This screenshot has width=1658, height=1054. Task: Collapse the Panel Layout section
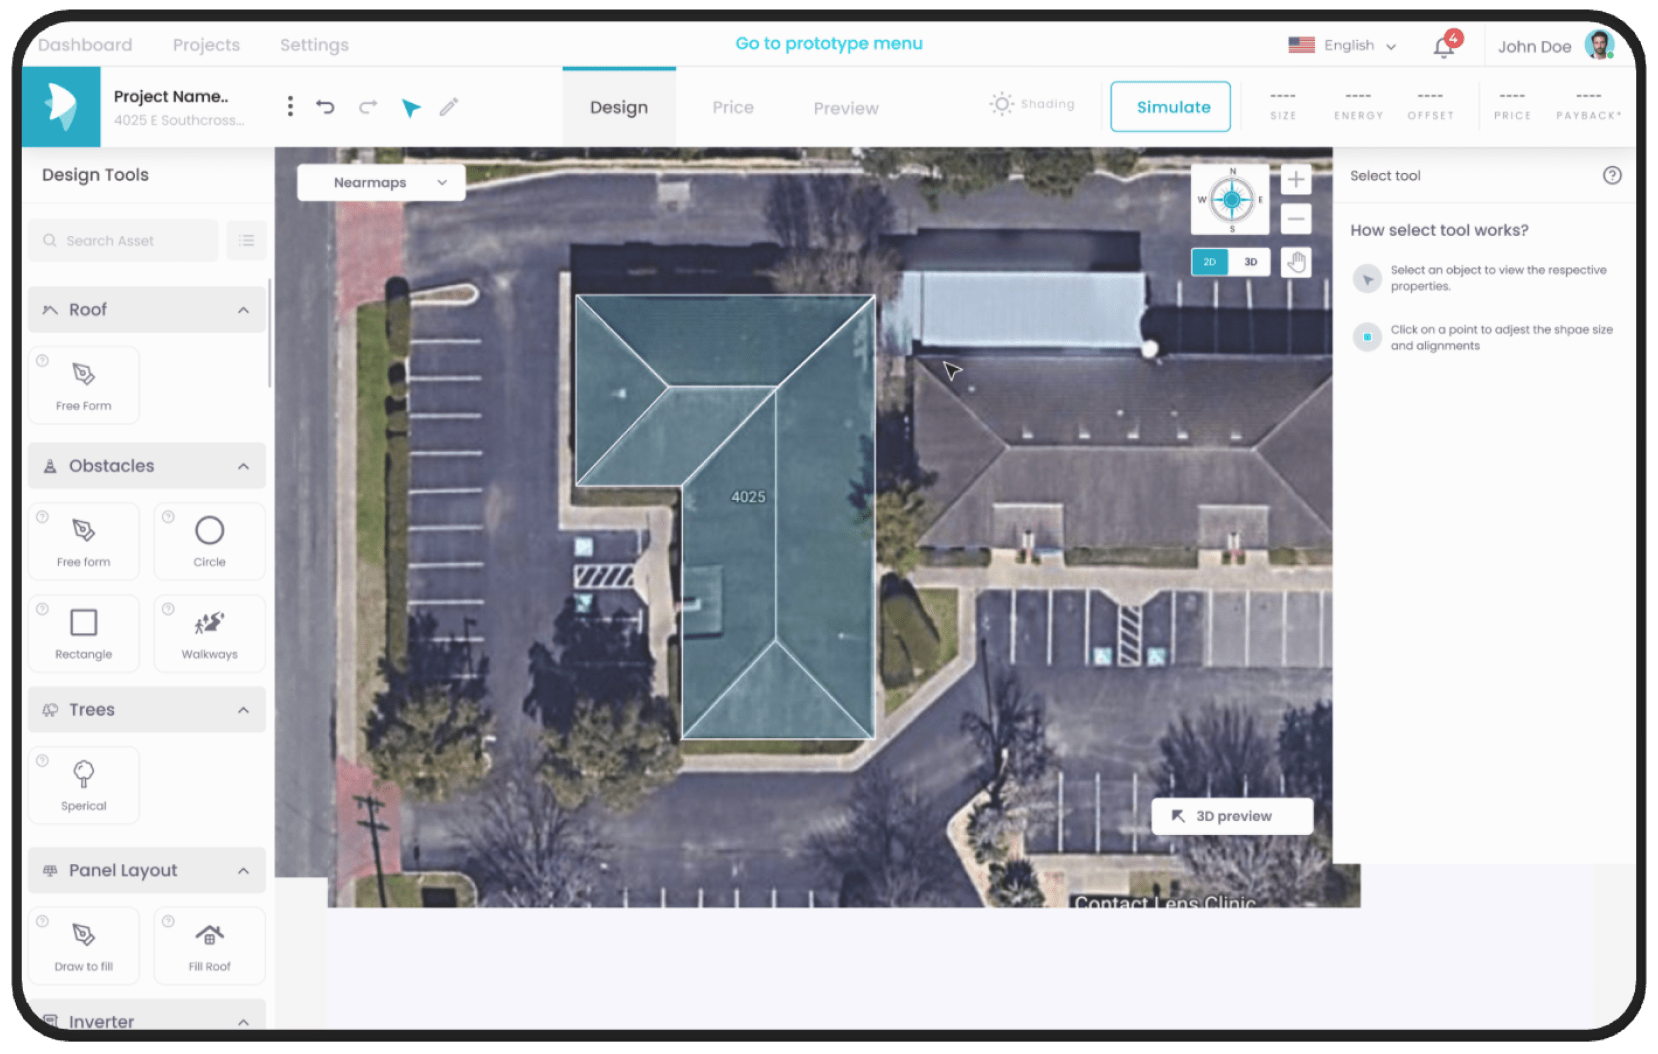pyautogui.click(x=243, y=871)
